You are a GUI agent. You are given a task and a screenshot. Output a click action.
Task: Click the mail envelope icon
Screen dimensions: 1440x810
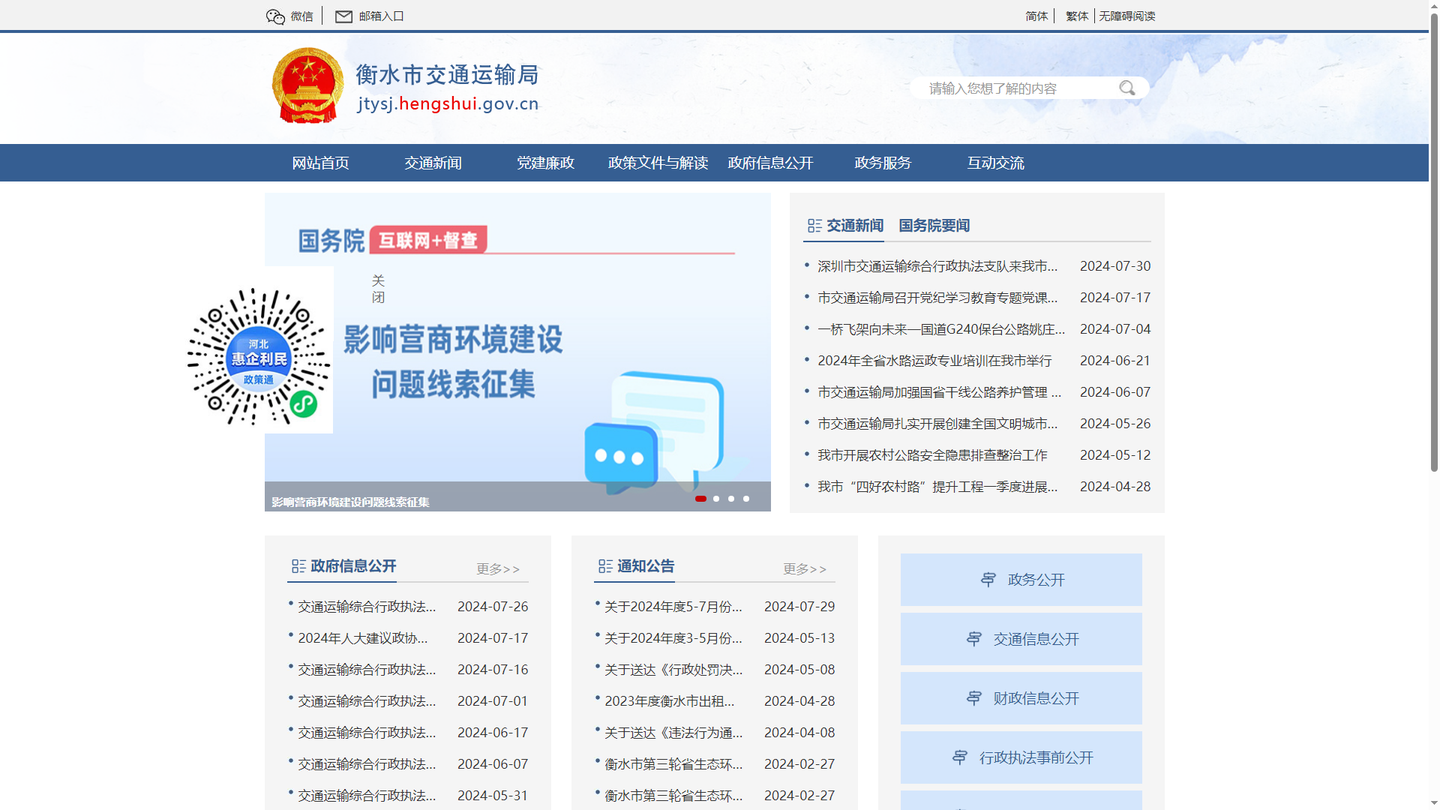click(344, 16)
